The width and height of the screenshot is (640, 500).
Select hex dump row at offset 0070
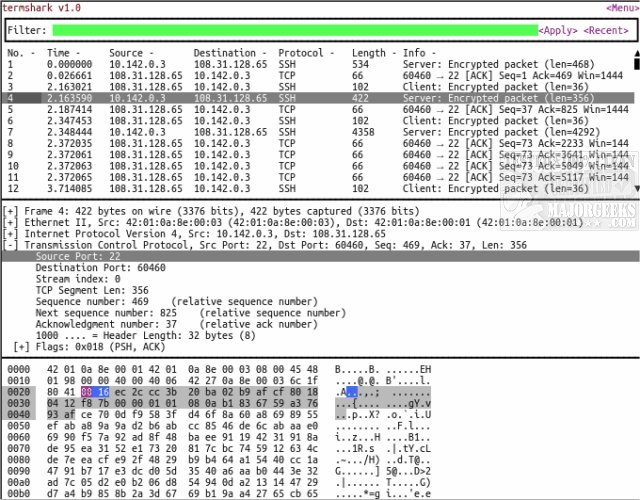click(x=219, y=449)
